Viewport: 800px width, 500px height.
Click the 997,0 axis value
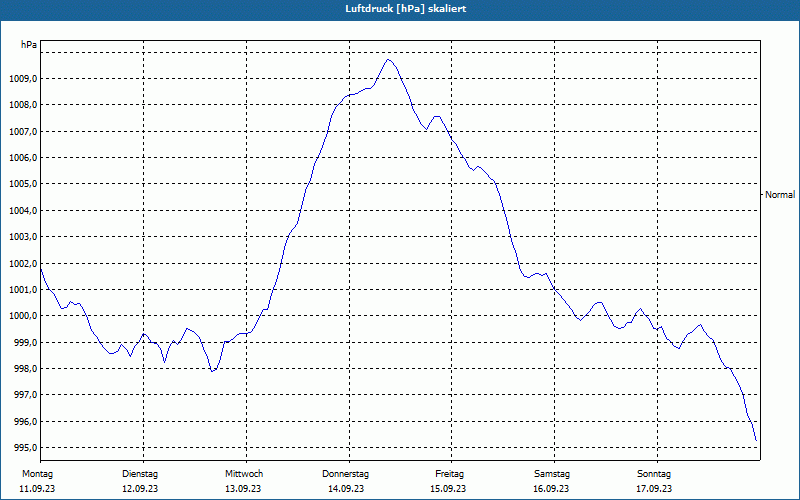[x=25, y=395]
